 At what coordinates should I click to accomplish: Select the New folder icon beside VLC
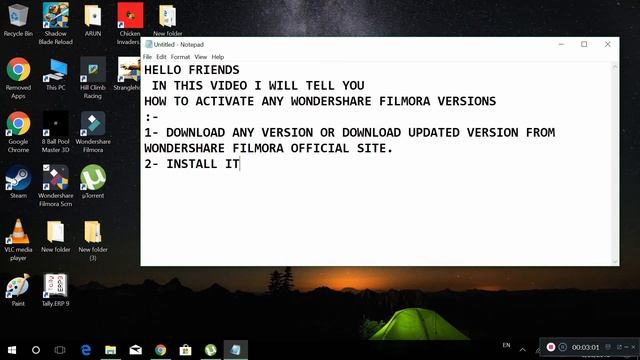tap(56, 236)
